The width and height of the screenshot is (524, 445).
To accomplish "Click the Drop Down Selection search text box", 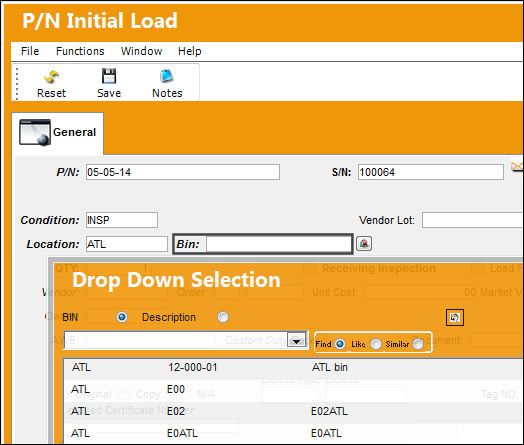I will 176,340.
